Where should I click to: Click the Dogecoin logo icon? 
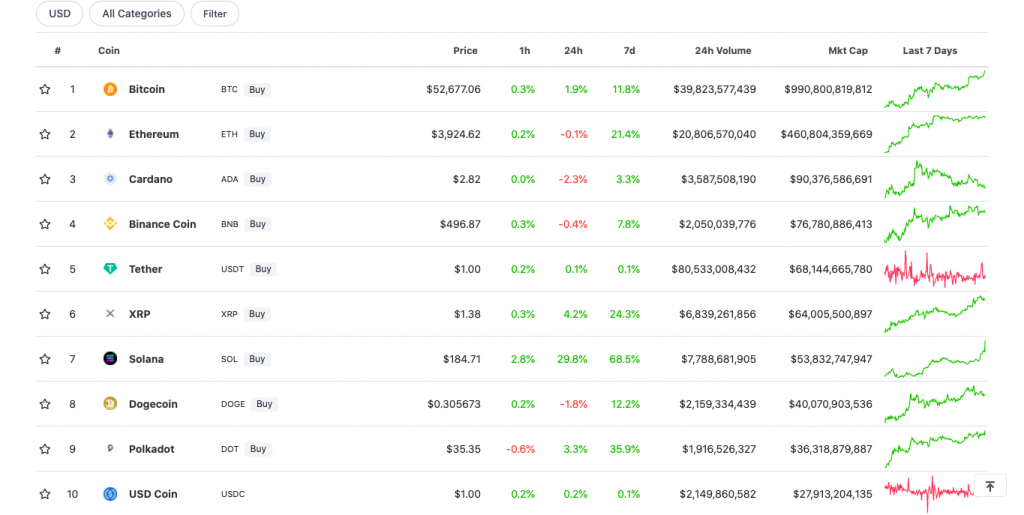pos(110,404)
